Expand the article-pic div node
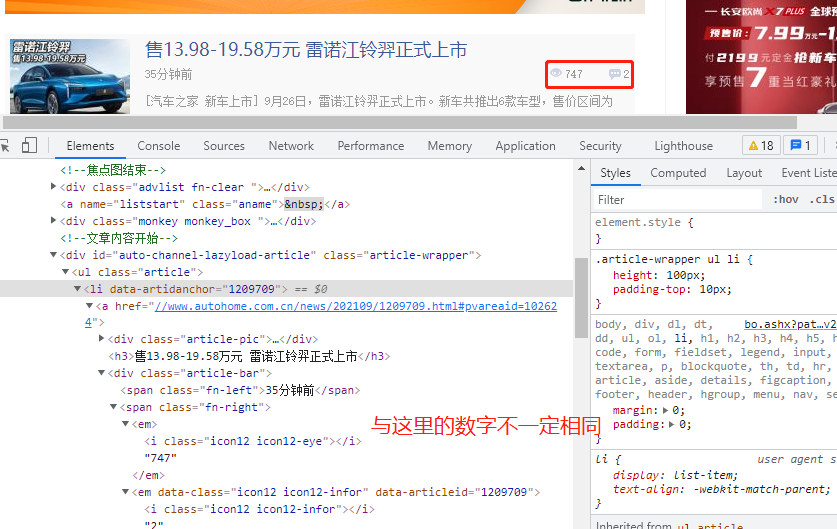Screen dimensions: 837x529 (101, 338)
